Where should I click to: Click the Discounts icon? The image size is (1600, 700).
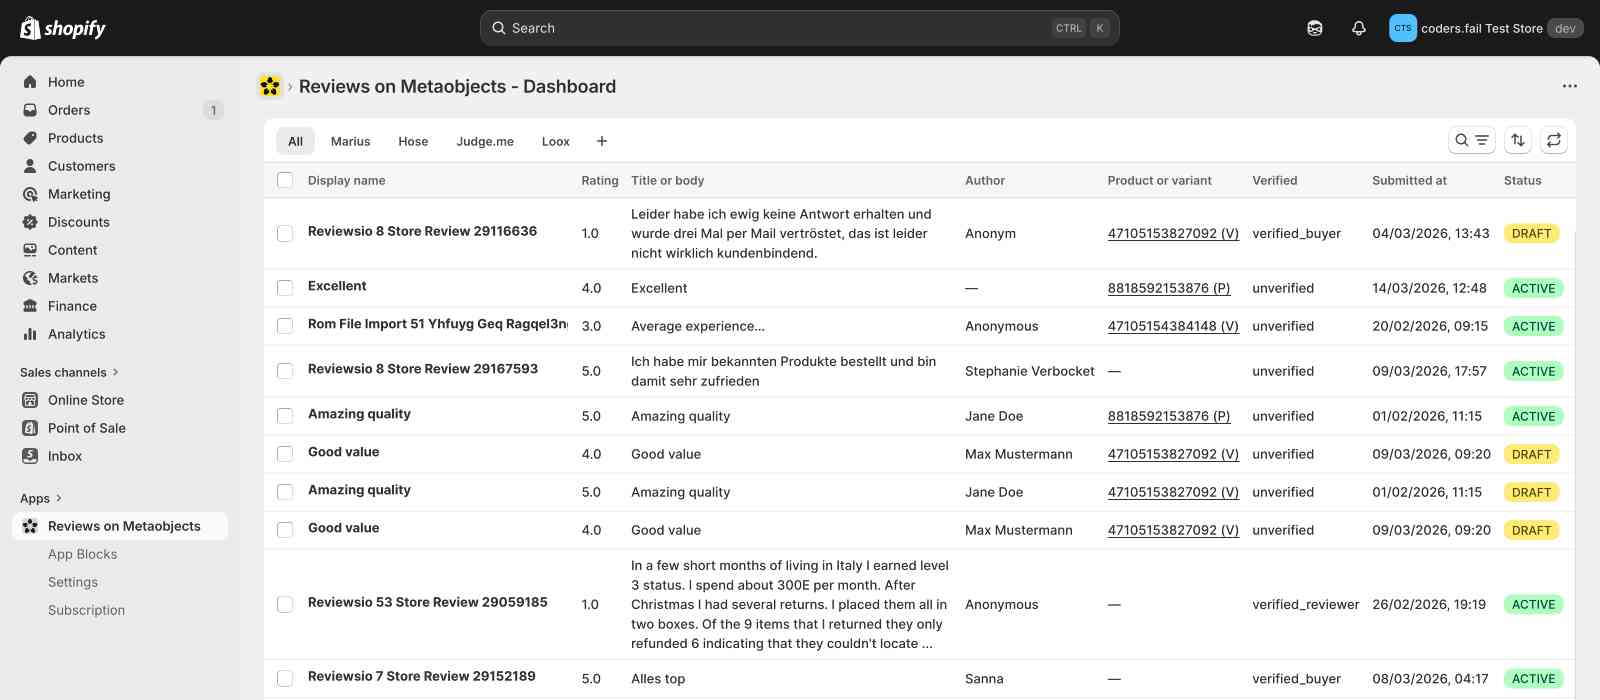click(x=30, y=222)
